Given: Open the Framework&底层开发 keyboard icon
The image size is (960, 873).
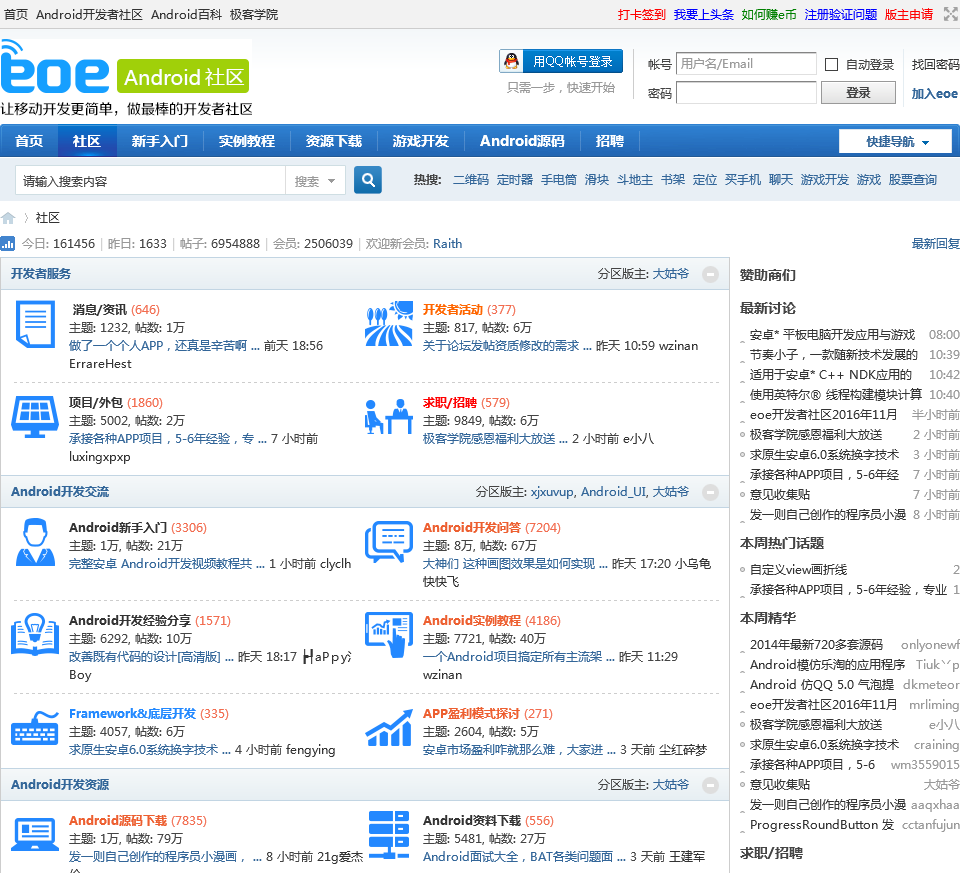Looking at the screenshot, I should point(35,728).
